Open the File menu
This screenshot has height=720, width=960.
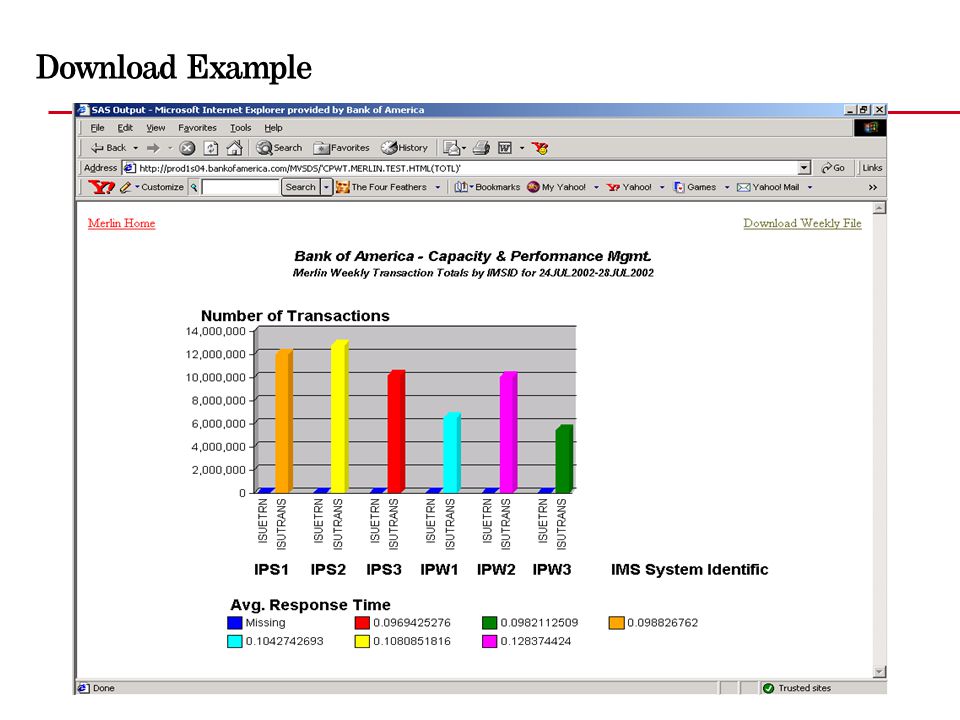pos(97,128)
